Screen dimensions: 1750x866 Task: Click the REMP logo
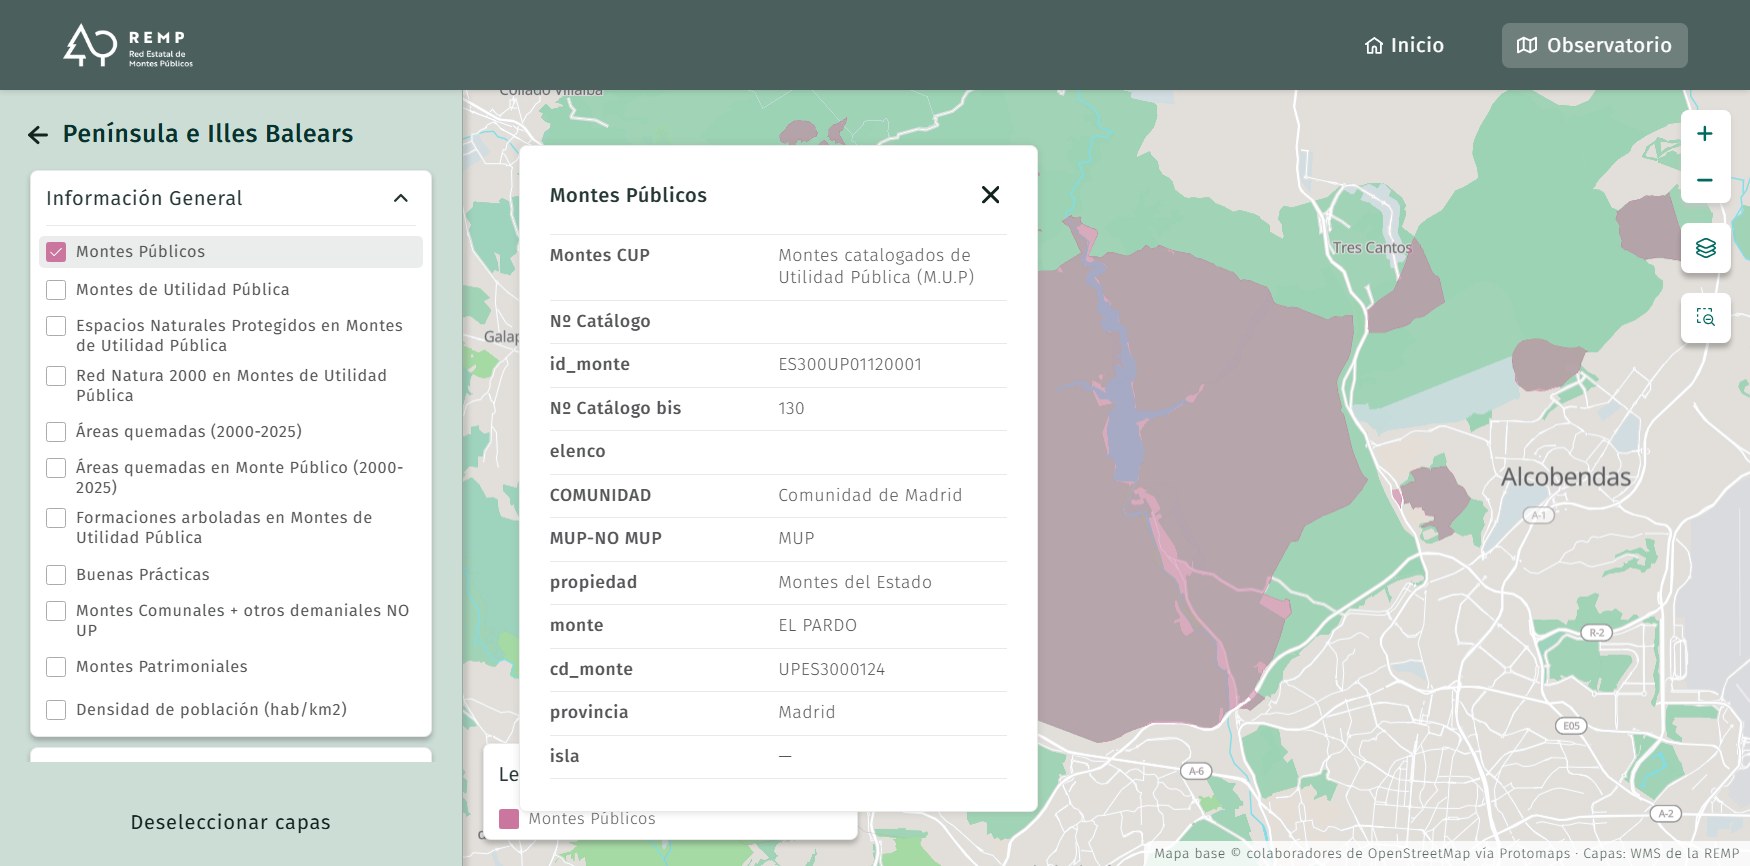coord(128,46)
